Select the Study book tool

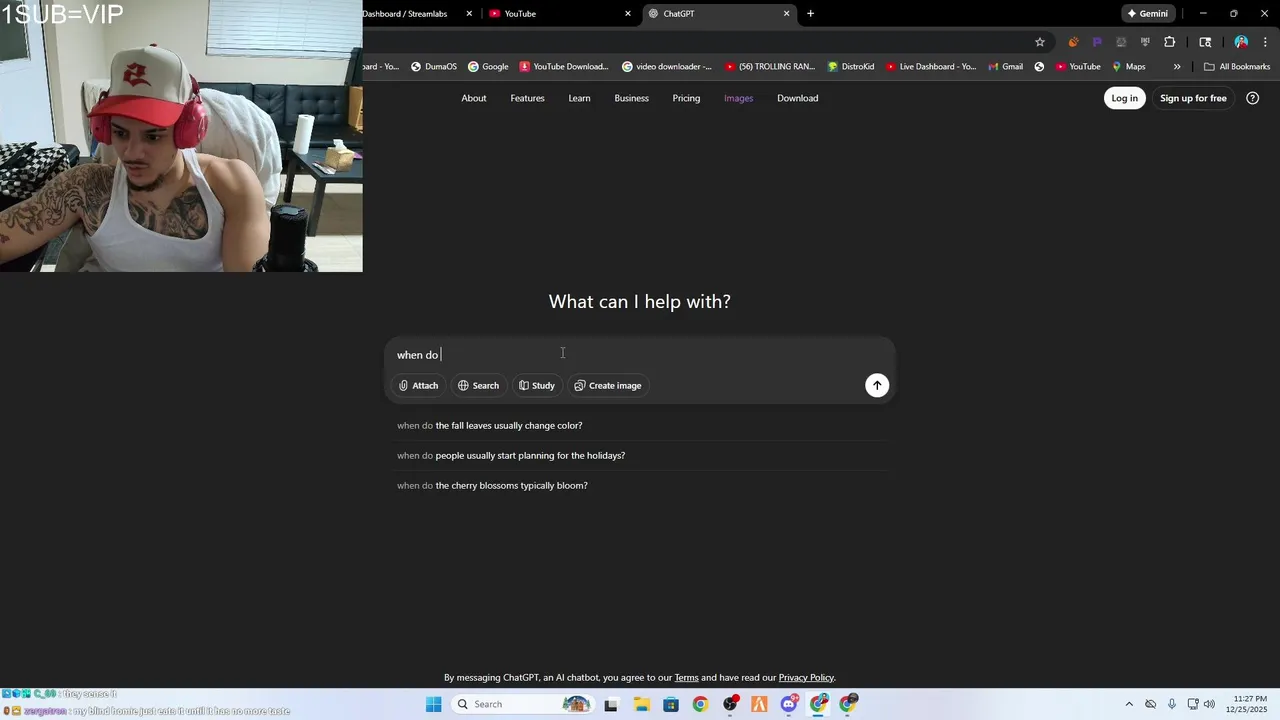pyautogui.click(x=537, y=385)
